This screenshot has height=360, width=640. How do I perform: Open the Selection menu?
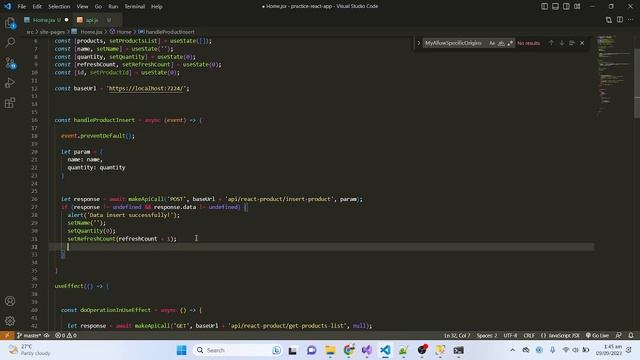(59, 7)
